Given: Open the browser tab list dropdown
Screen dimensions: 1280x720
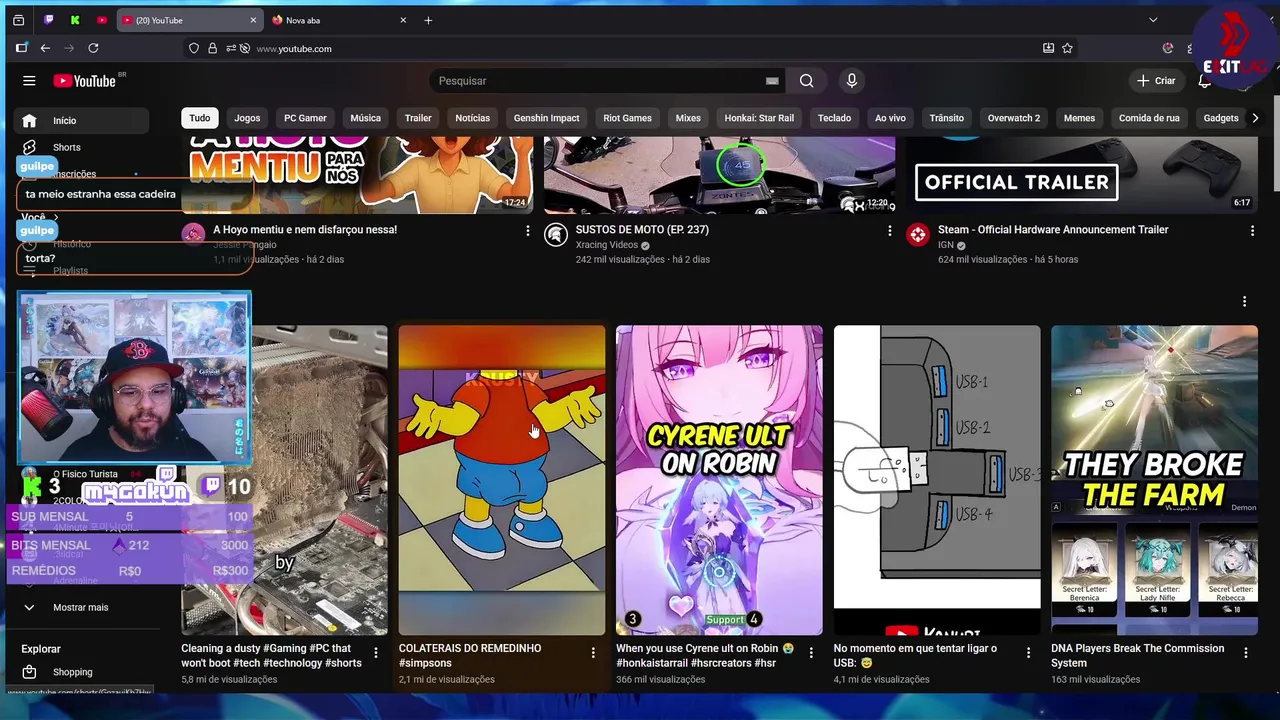Looking at the screenshot, I should 1153,20.
